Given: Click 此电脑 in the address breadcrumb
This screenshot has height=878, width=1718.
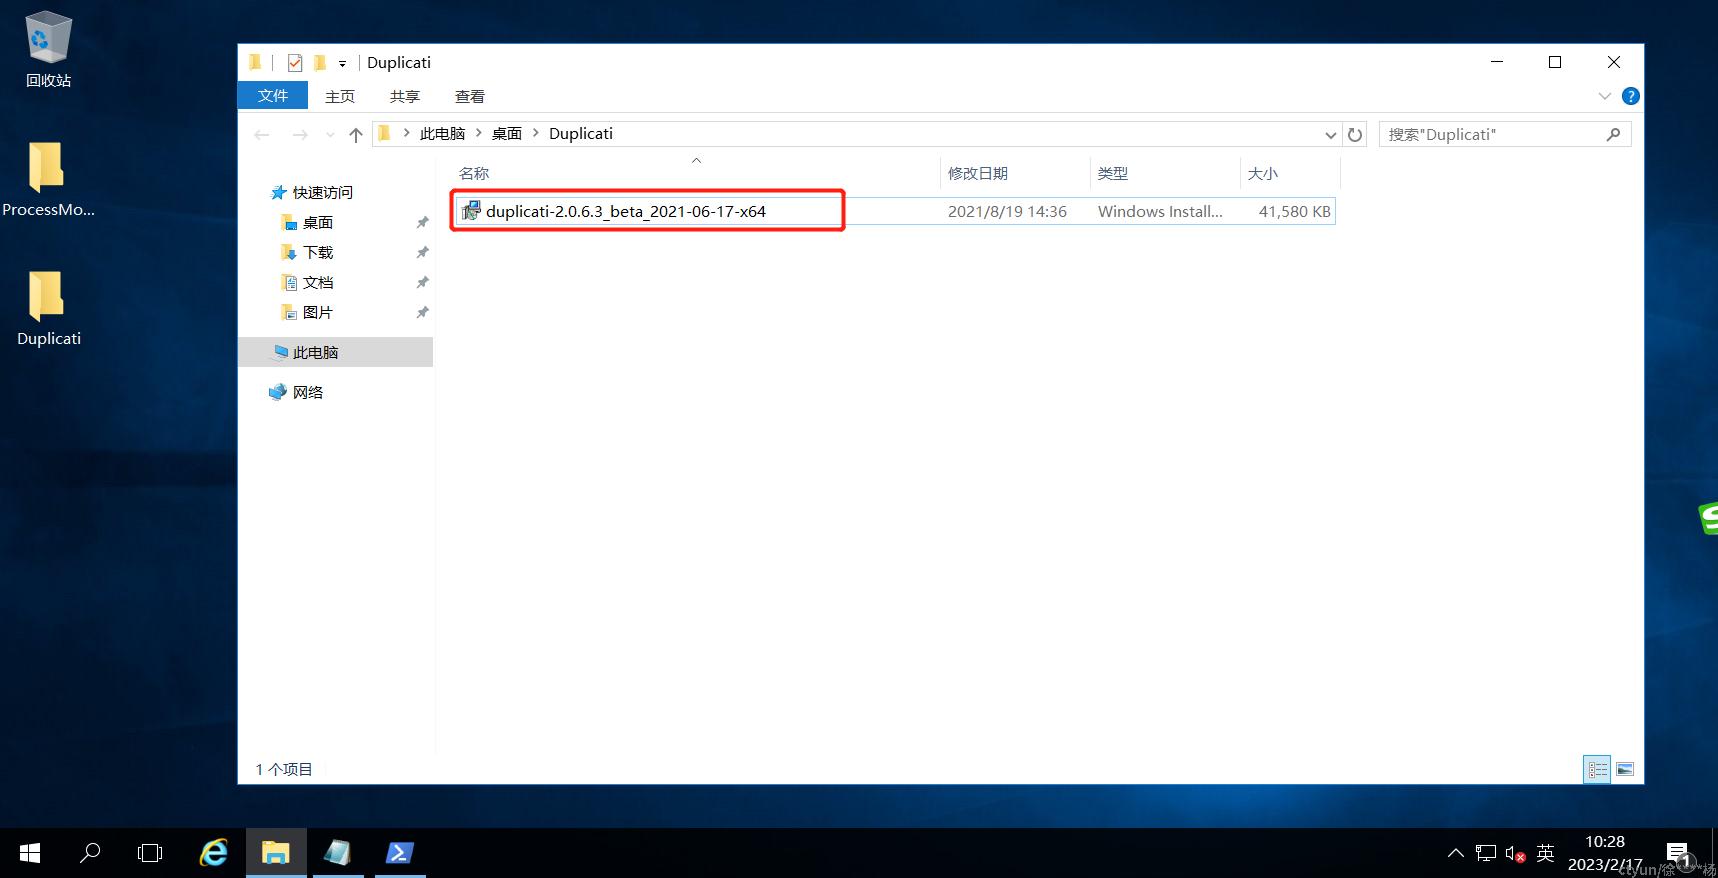Looking at the screenshot, I should pos(442,133).
